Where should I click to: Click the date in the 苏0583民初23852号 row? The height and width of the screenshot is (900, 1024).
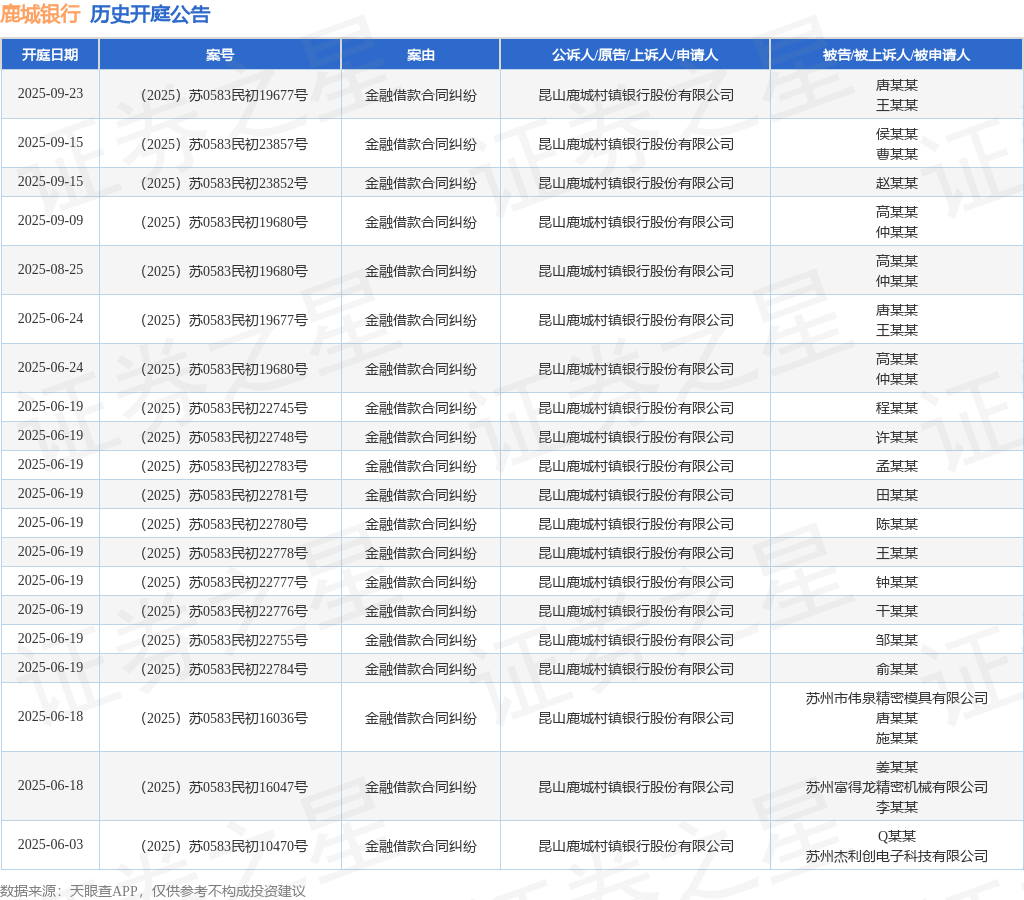coord(50,182)
